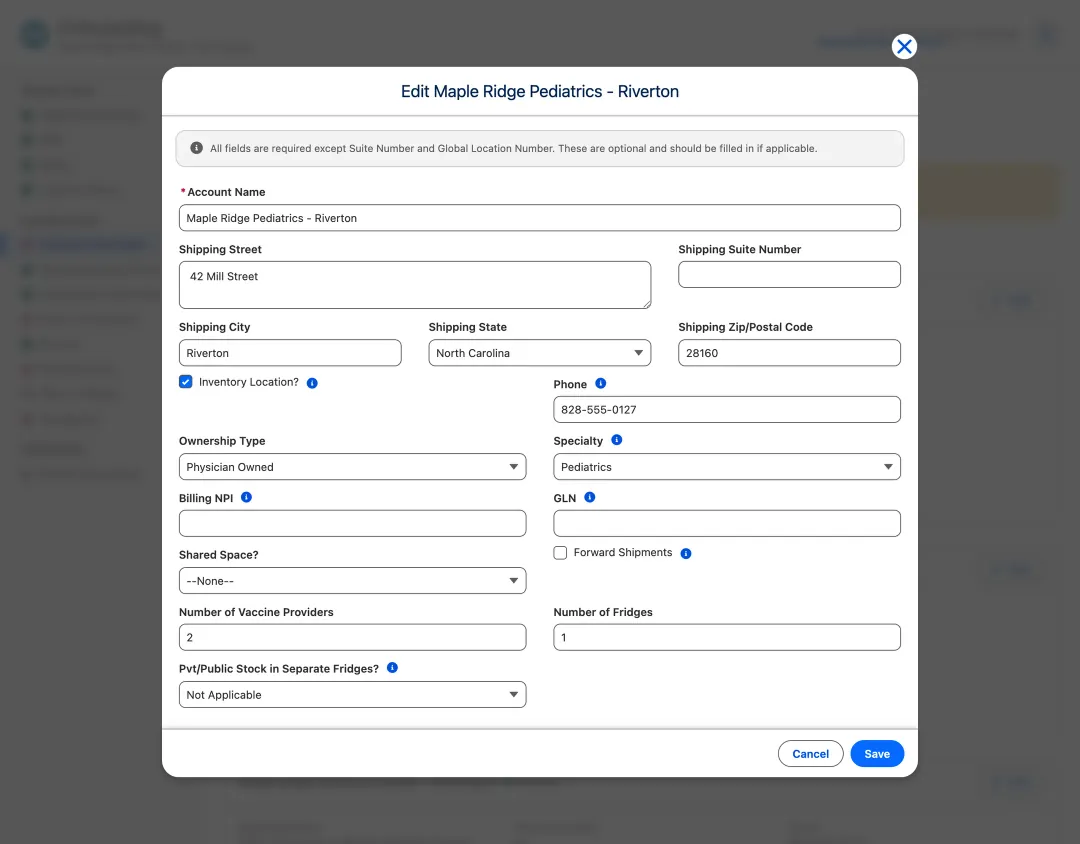
Task: Click the Shipping Street text area
Action: pyautogui.click(x=415, y=285)
